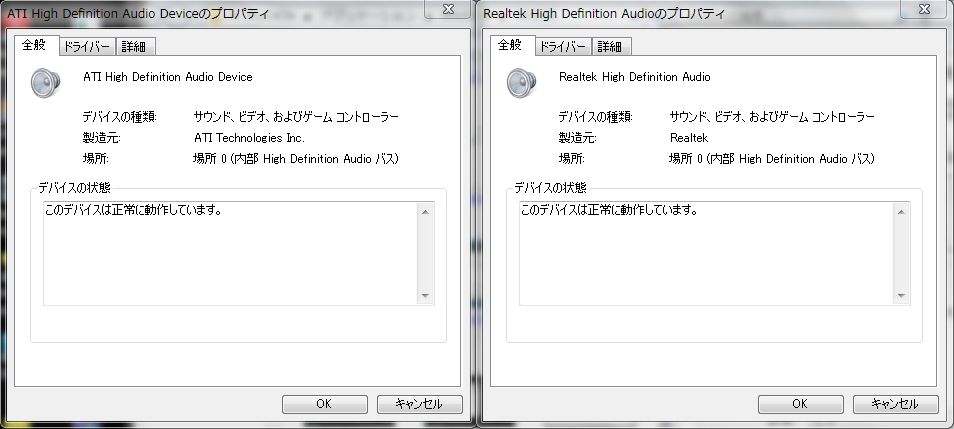Switch to ドライバー tab in ATI window

click(87, 47)
